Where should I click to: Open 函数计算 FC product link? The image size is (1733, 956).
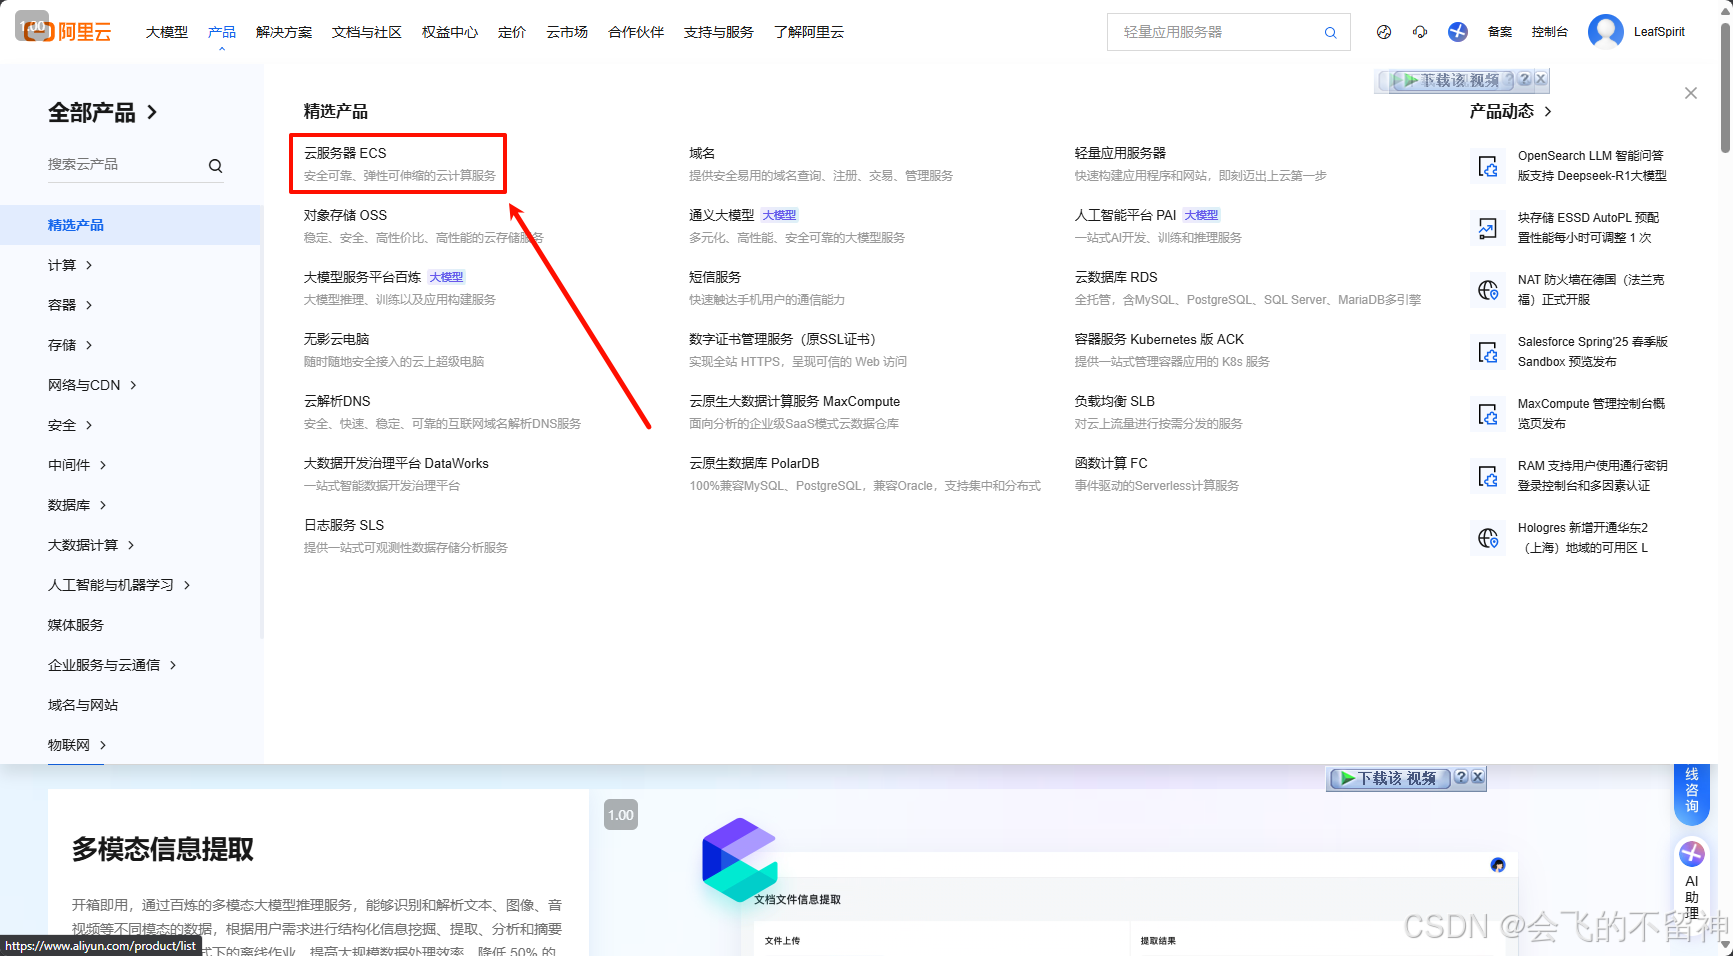tap(1111, 463)
